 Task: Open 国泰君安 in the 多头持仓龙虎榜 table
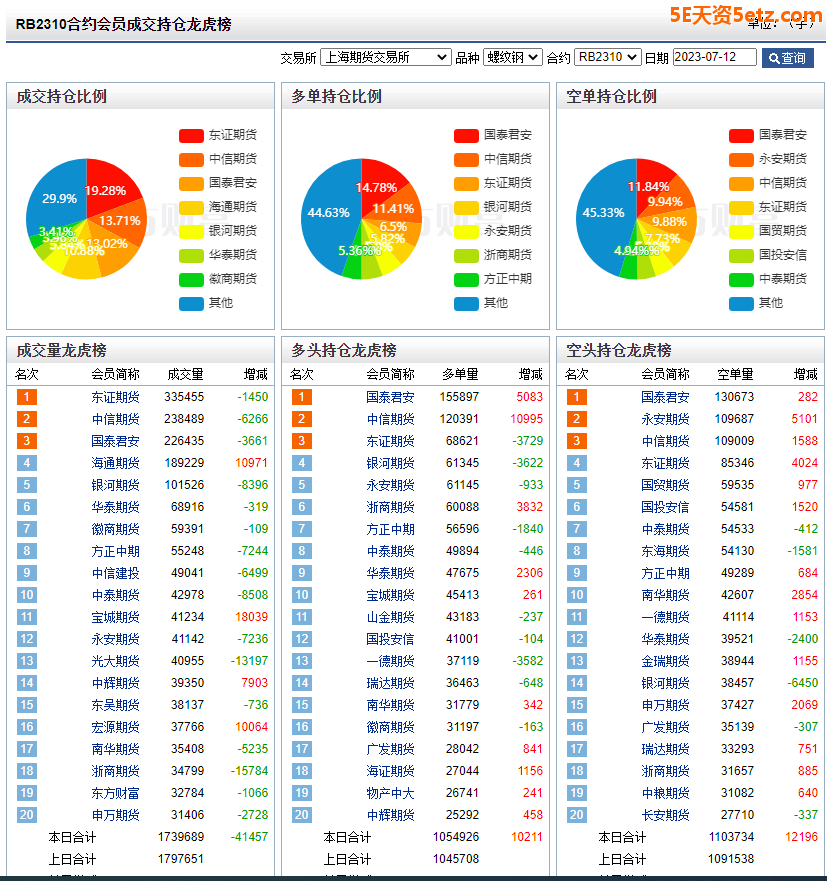point(390,397)
